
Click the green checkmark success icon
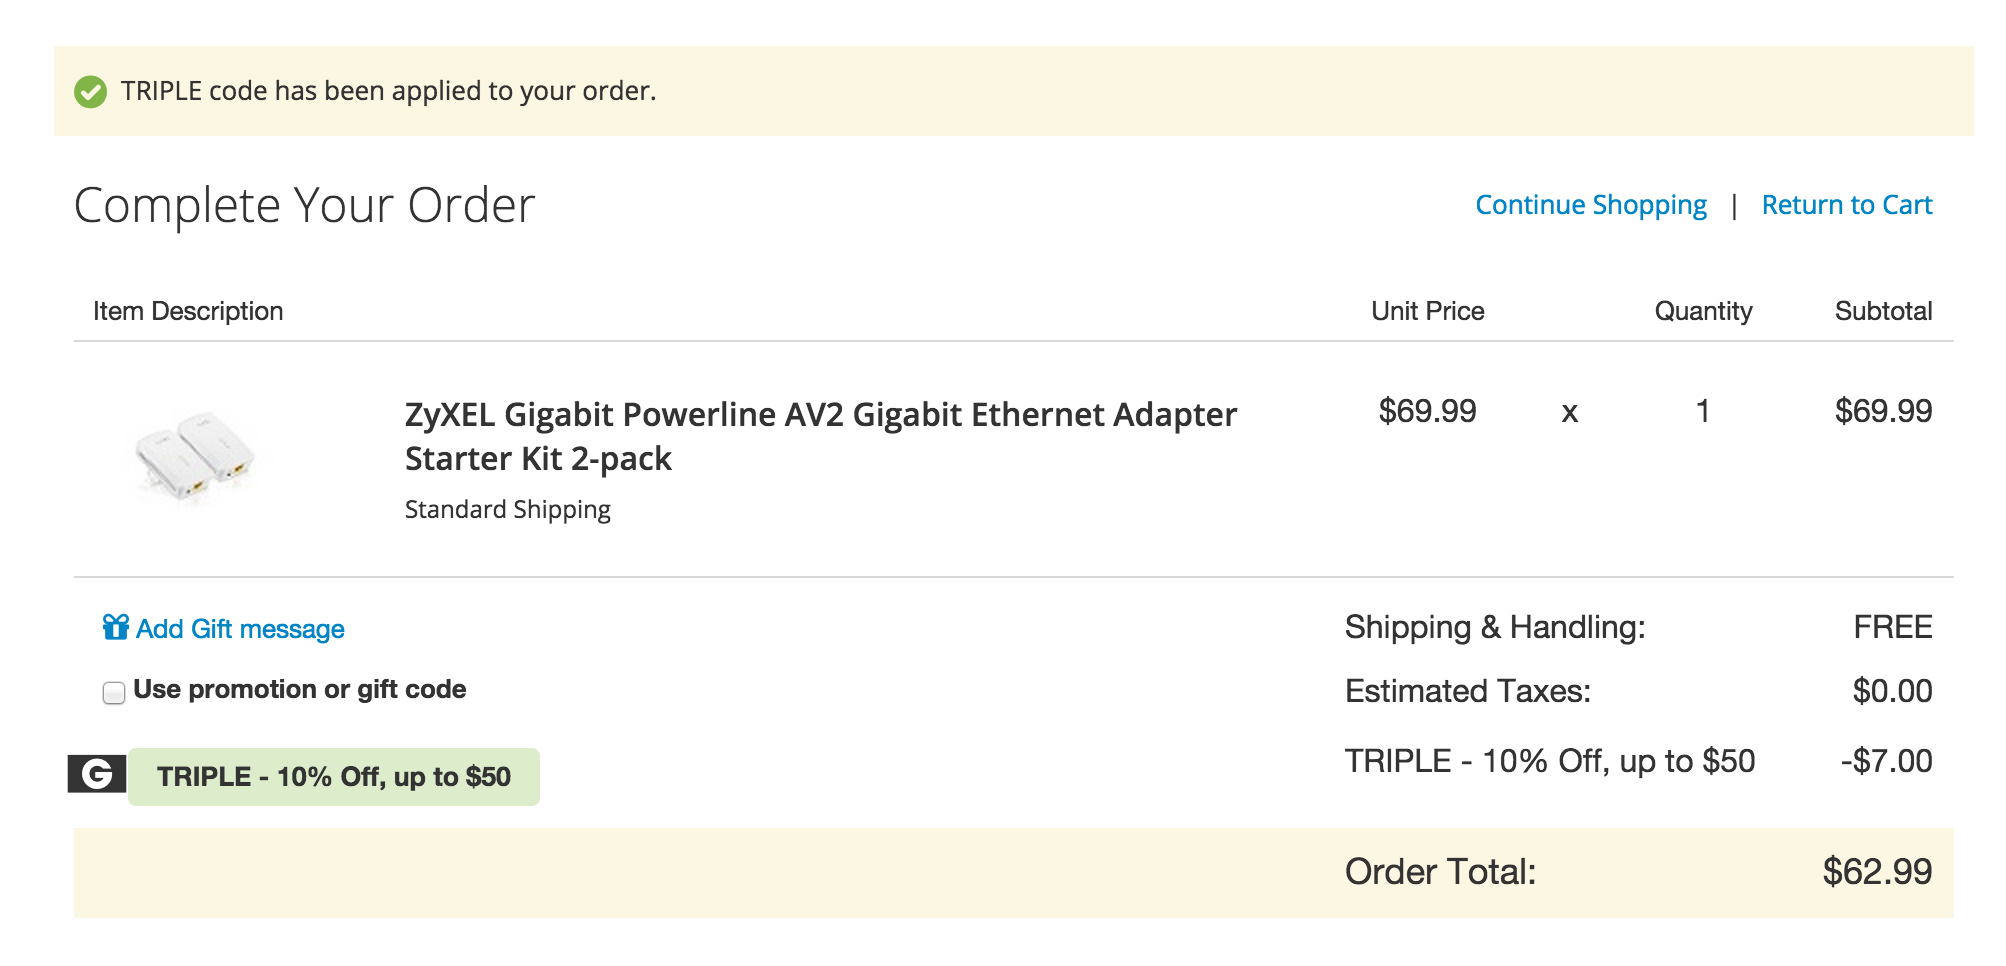point(90,91)
